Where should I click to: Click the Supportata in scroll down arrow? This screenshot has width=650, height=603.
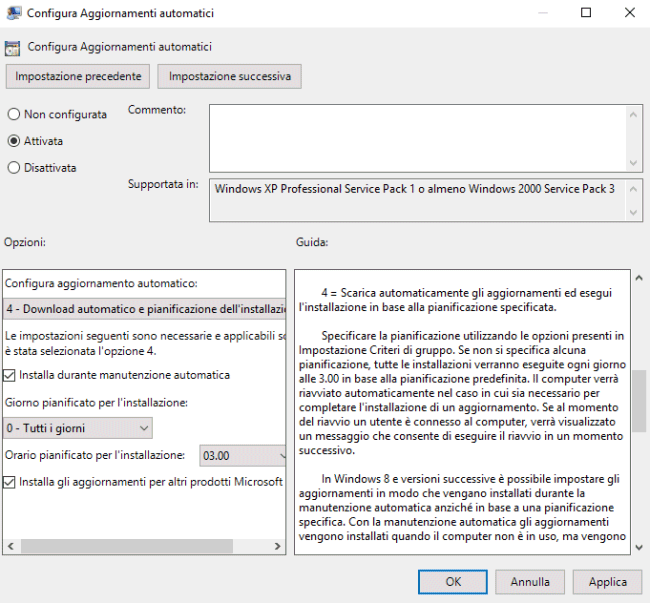click(633, 213)
